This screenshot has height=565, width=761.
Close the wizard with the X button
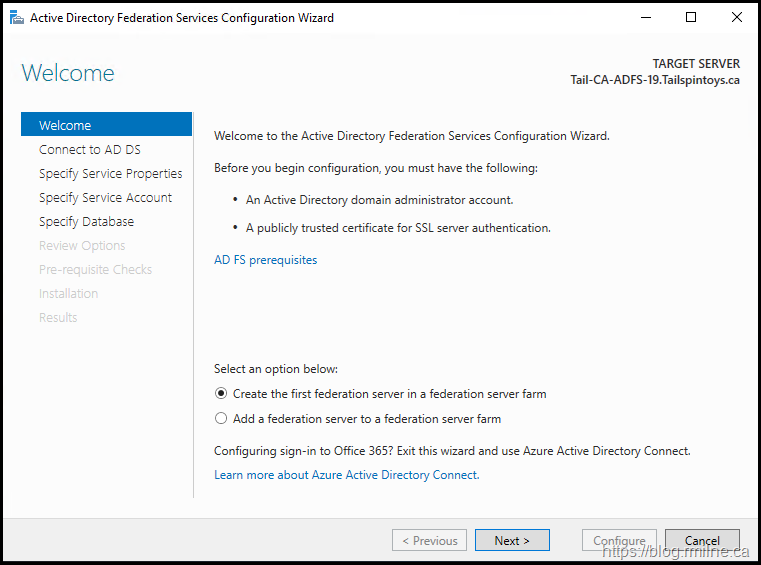[736, 17]
